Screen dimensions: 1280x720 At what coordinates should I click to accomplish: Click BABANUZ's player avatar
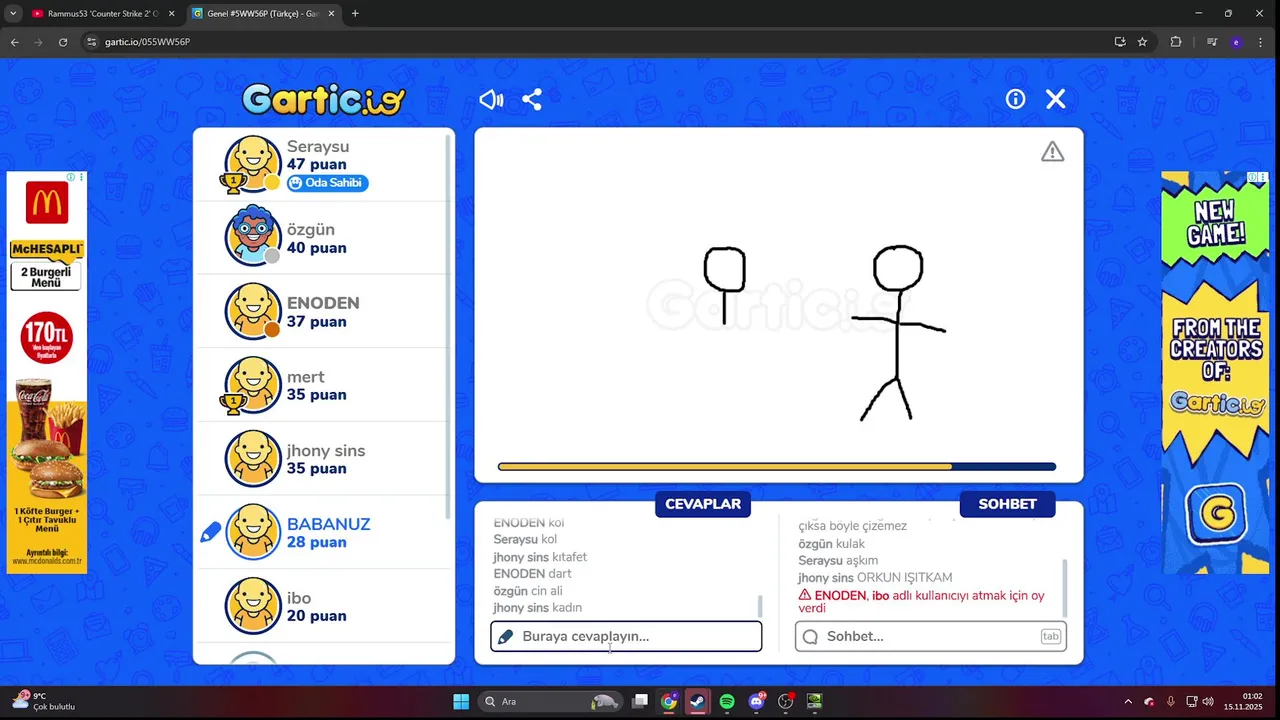click(253, 531)
